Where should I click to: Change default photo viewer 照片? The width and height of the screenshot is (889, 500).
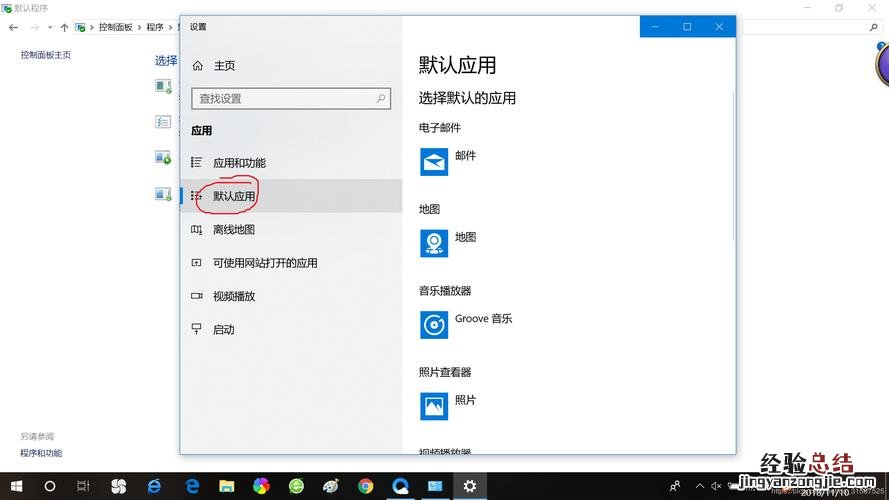448,406
